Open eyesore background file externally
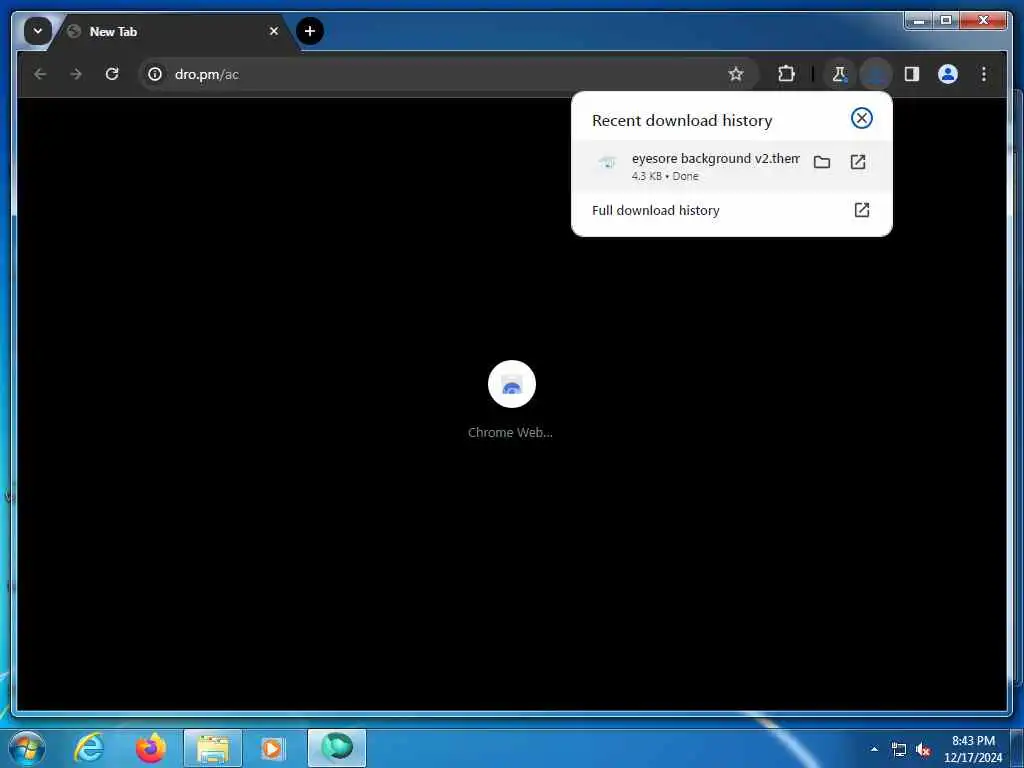 pyautogui.click(x=857, y=162)
